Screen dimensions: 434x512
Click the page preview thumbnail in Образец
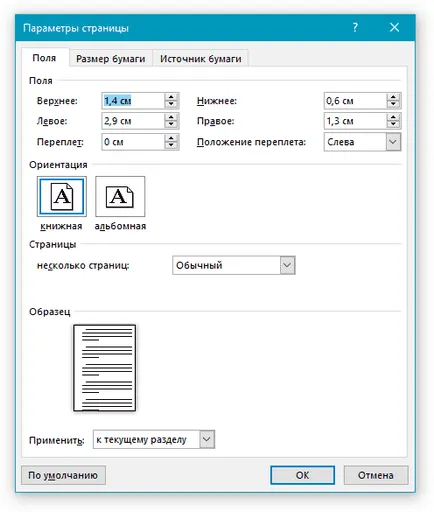[105, 368]
